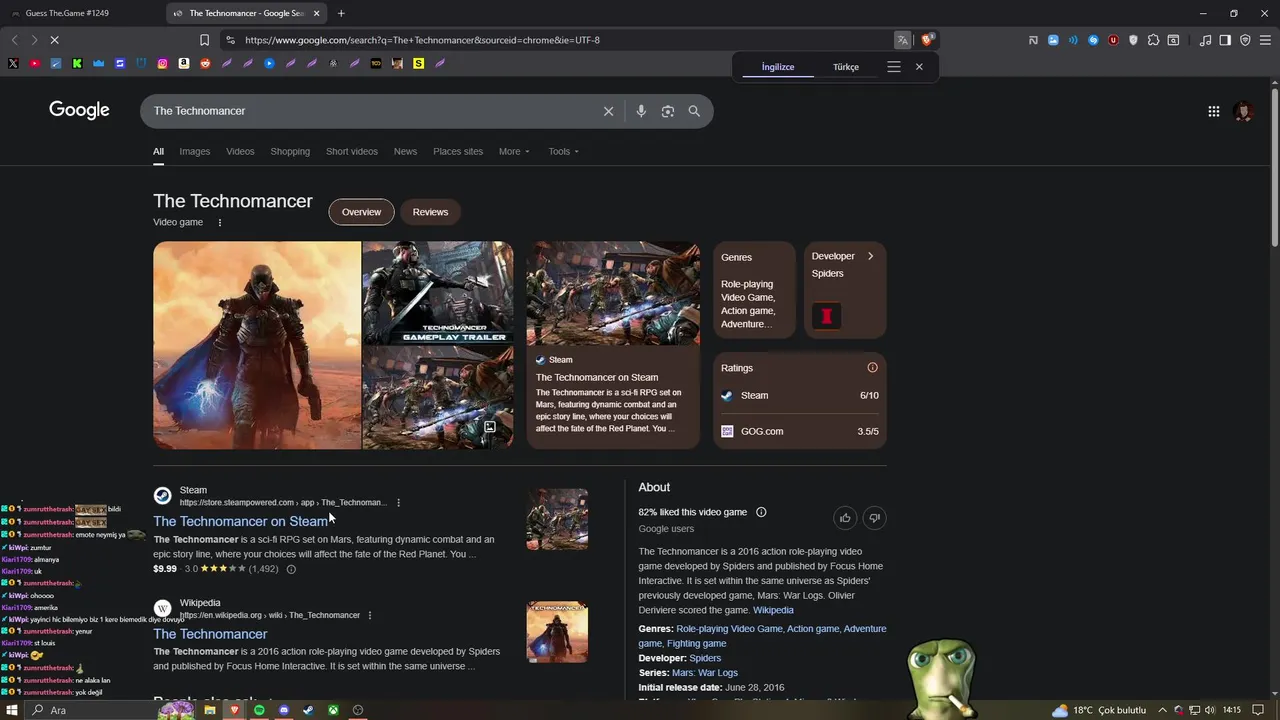Show hidden system tray icons
The height and width of the screenshot is (720, 1280).
click(x=1164, y=710)
